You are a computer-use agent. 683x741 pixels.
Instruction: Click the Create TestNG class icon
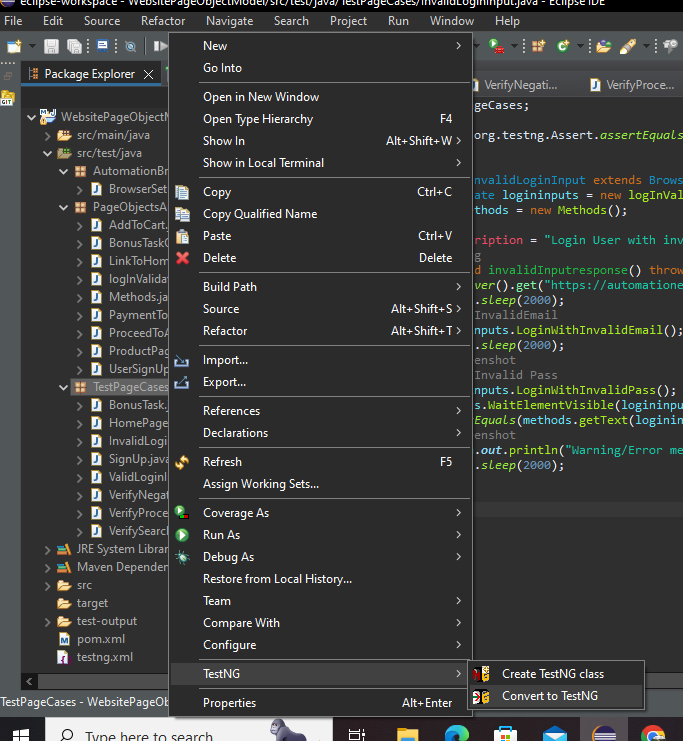[482, 674]
